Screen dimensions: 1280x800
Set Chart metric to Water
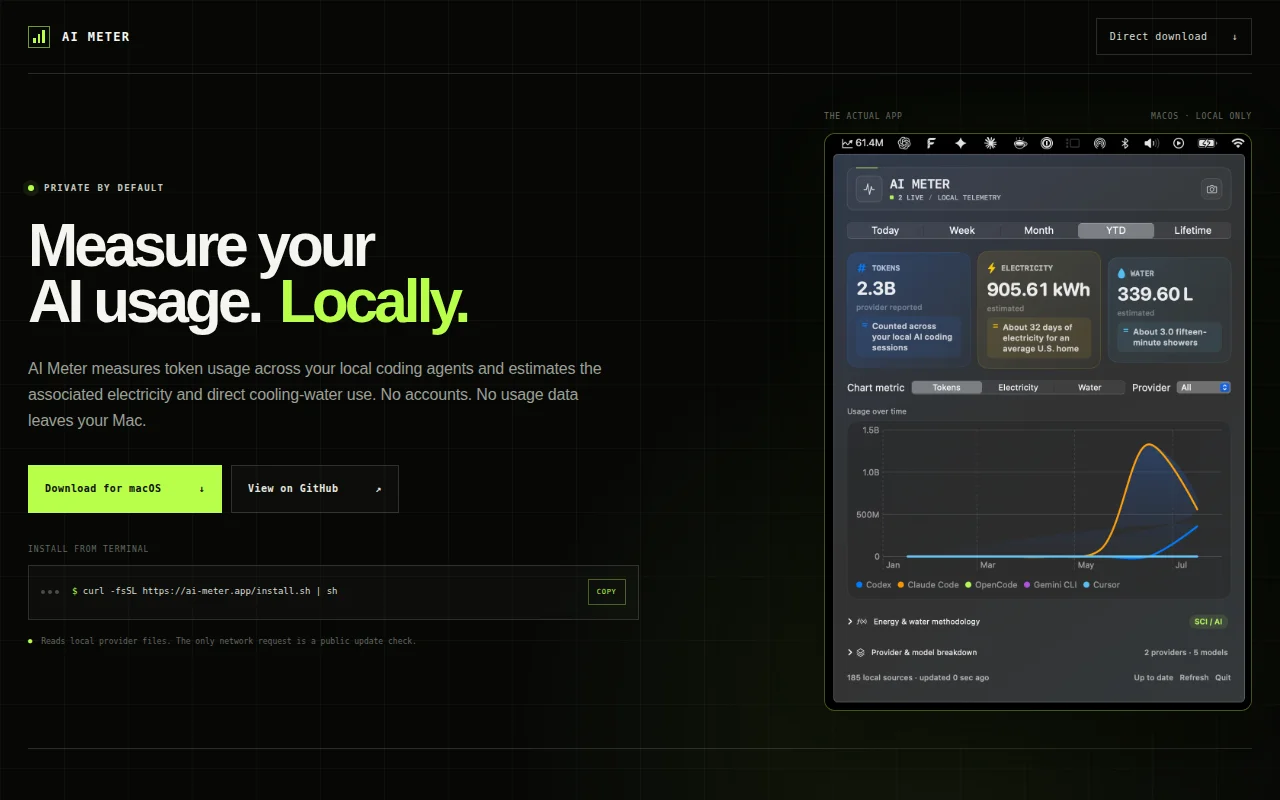coord(1090,387)
